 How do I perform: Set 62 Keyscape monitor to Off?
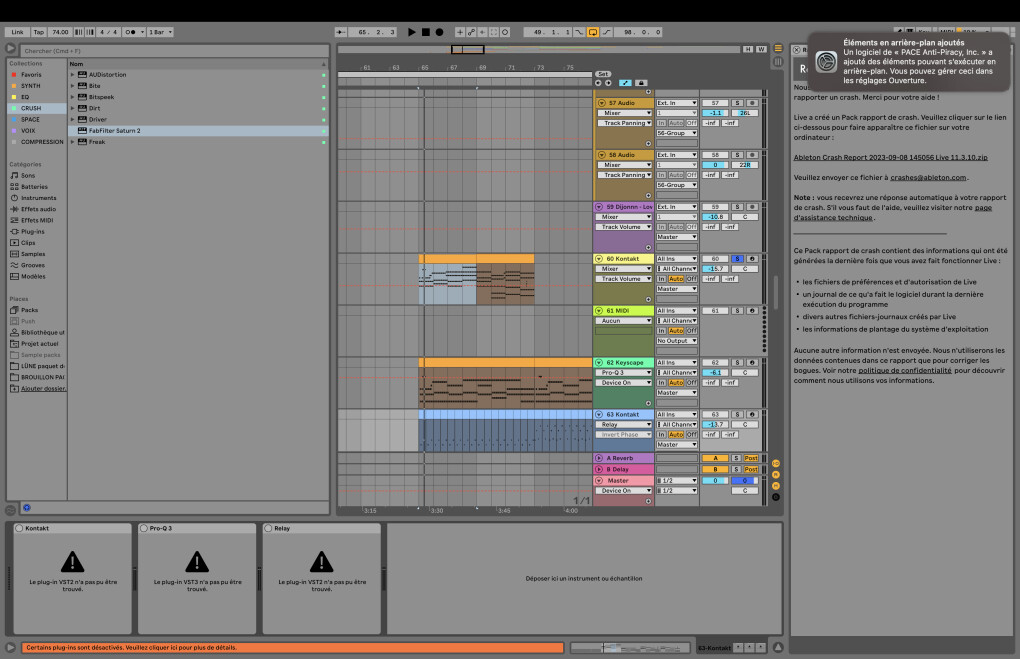[691, 383]
